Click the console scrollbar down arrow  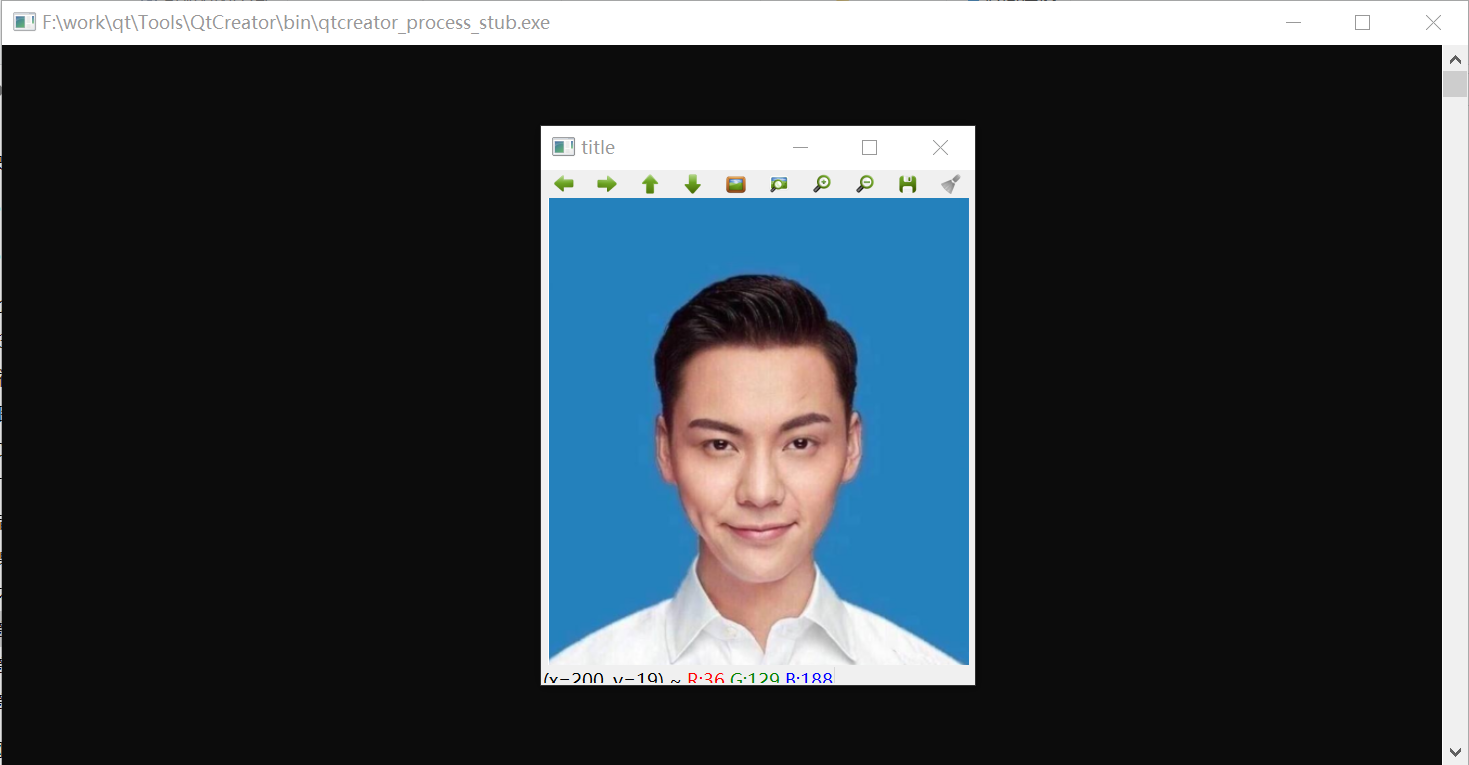1455,751
